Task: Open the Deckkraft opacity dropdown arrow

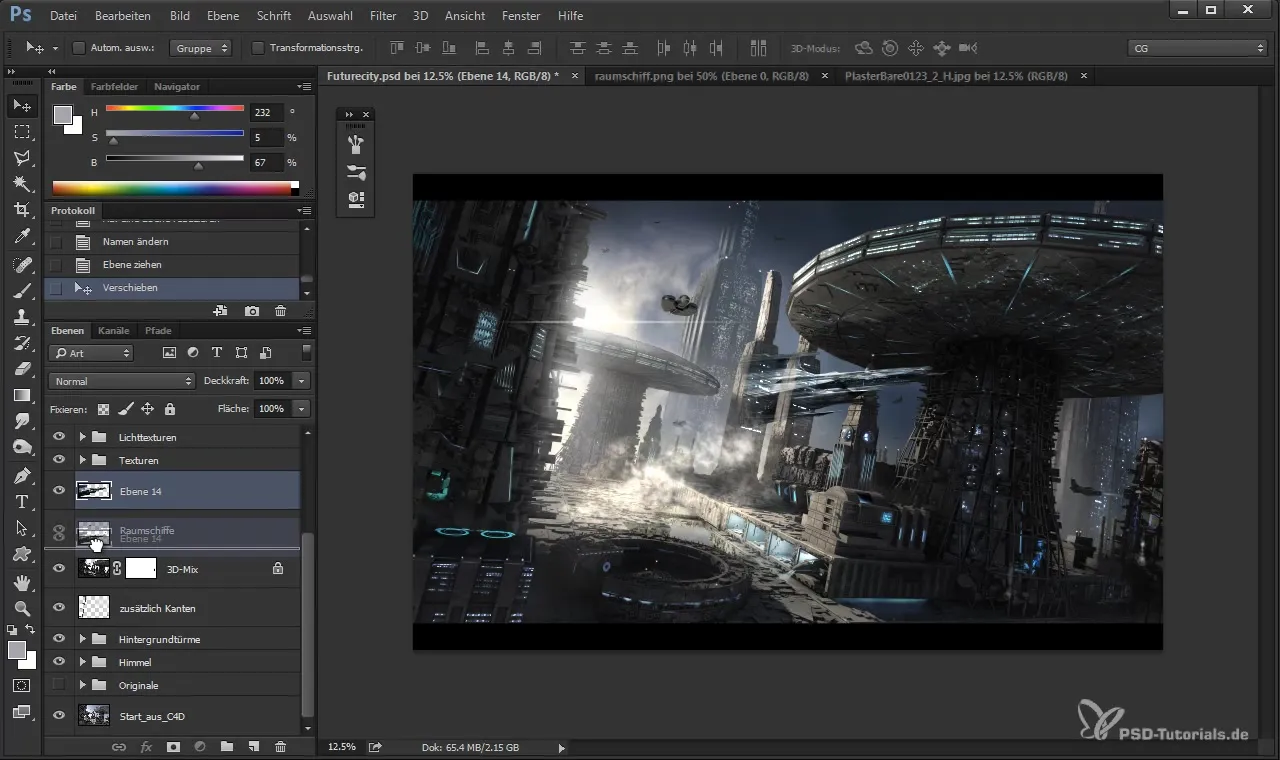Action: 301,381
